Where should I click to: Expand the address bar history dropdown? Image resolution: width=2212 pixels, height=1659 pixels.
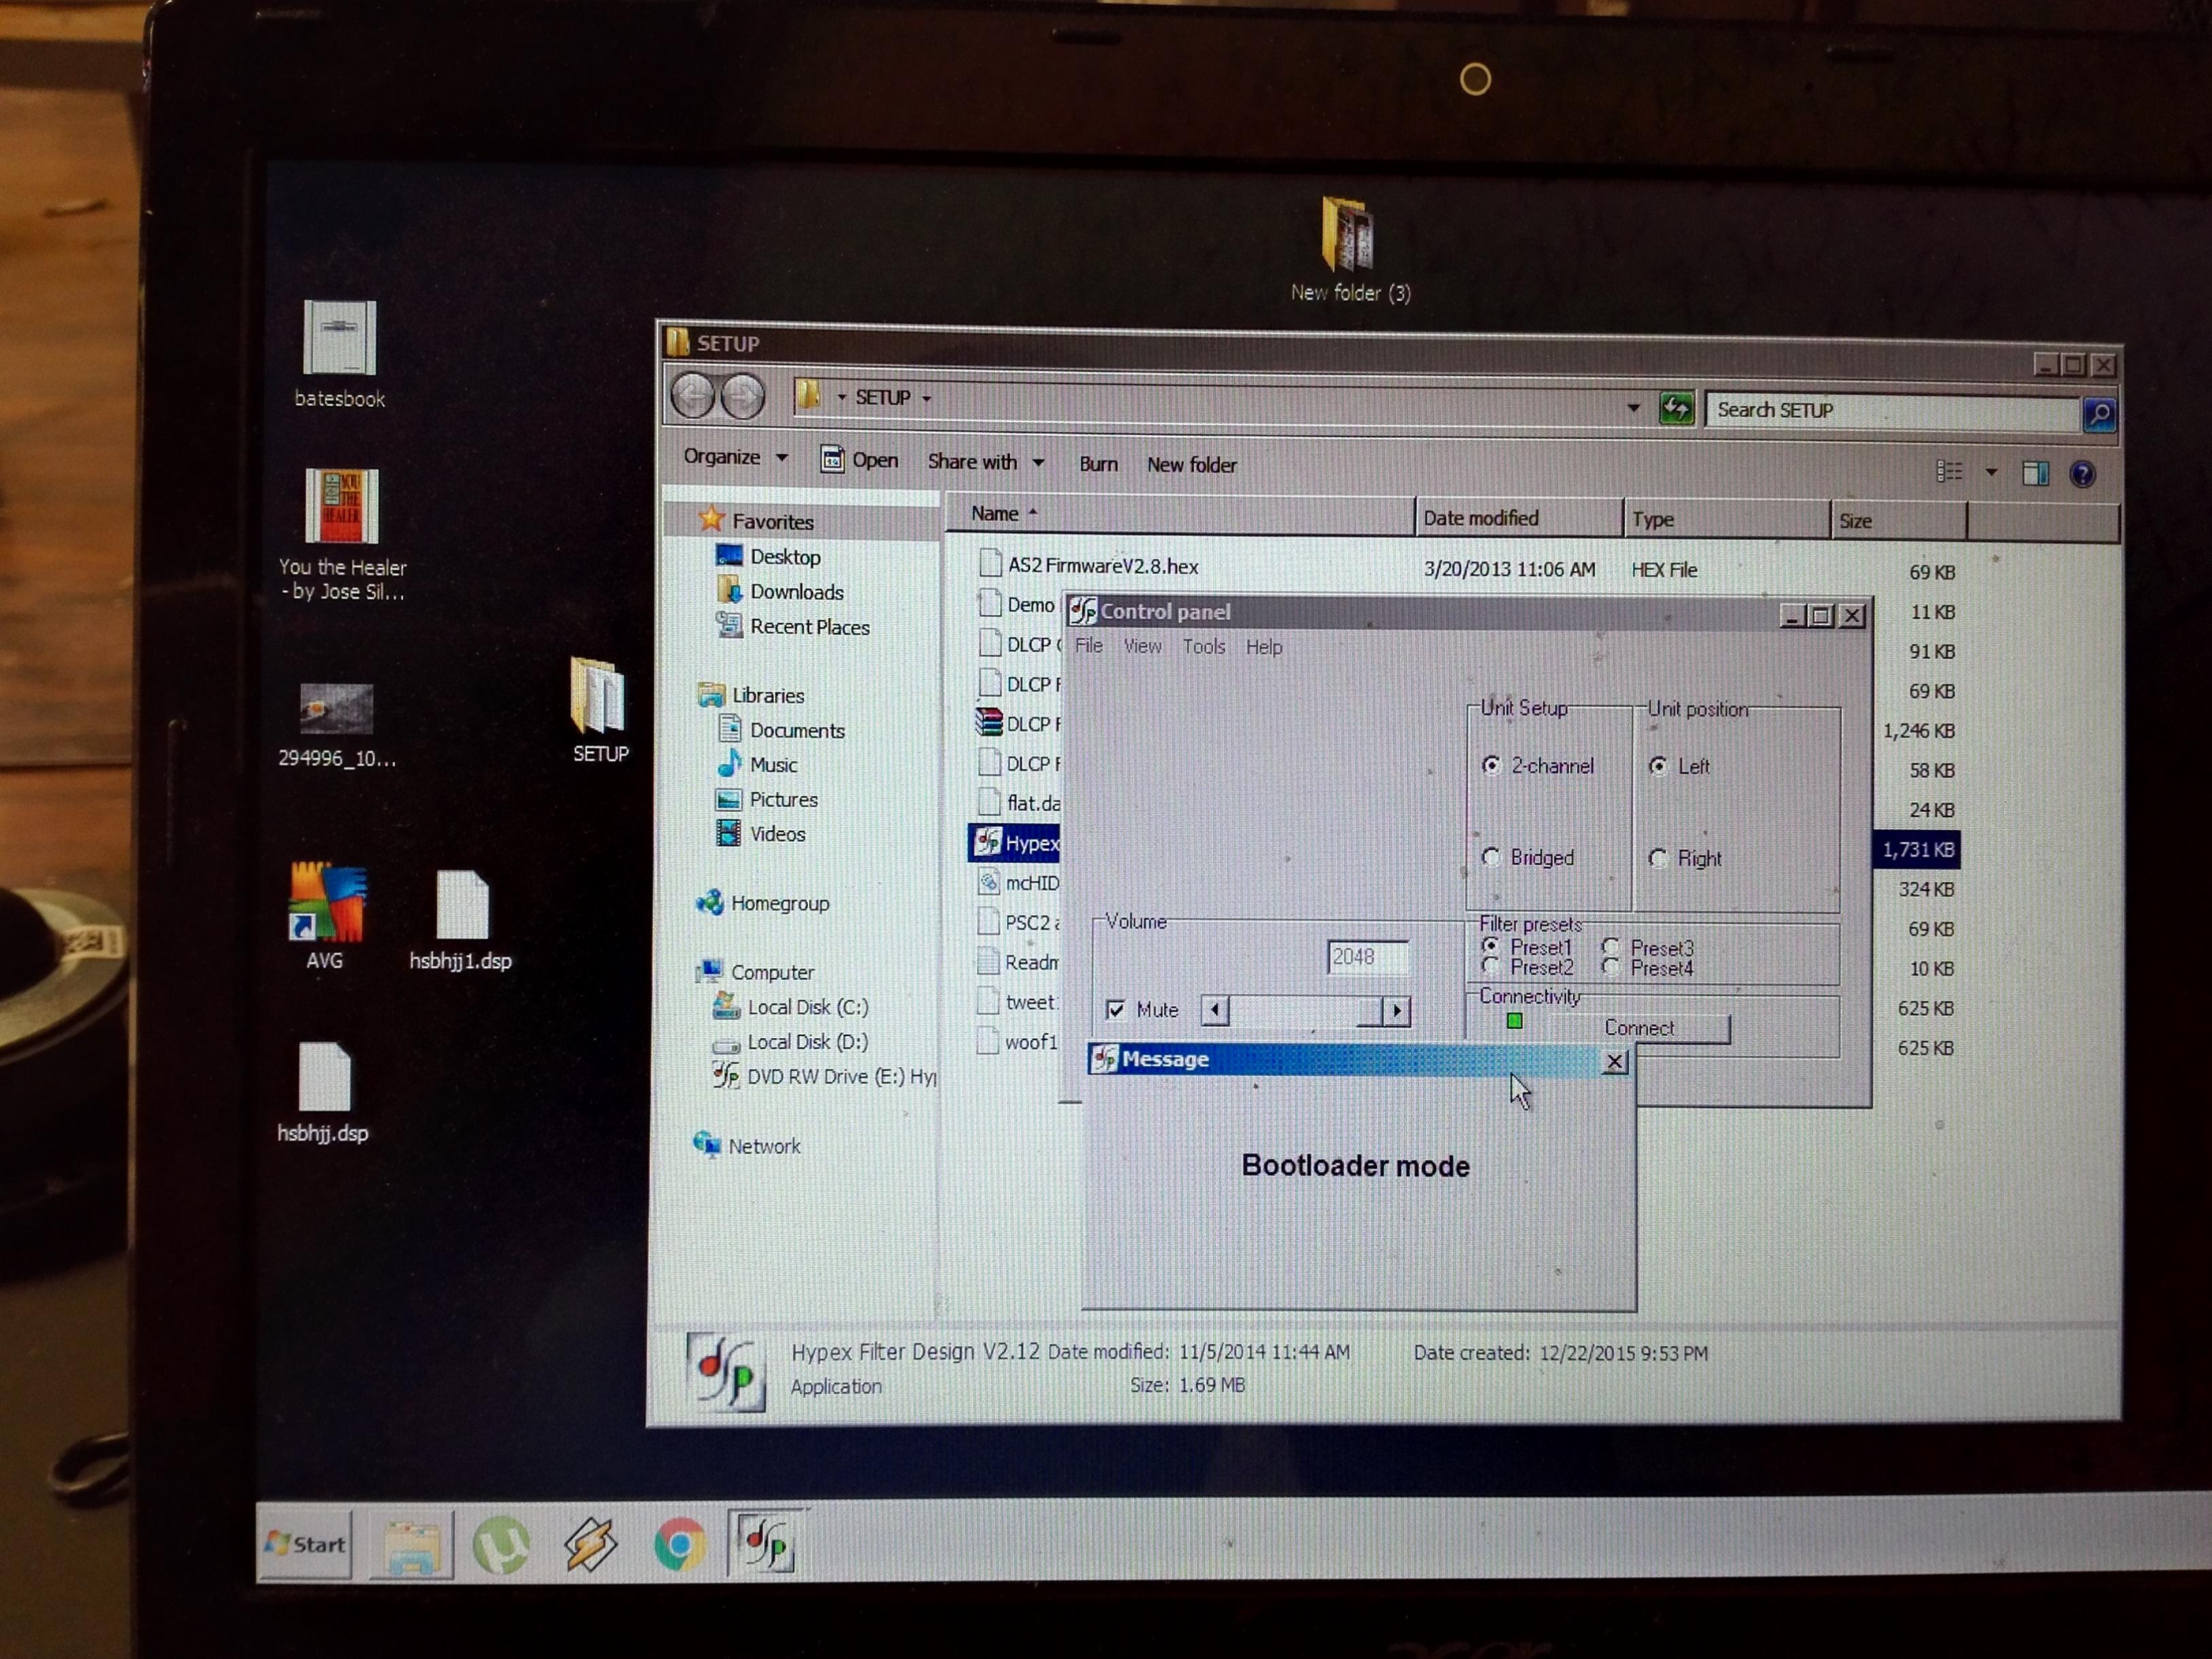(x=1633, y=407)
